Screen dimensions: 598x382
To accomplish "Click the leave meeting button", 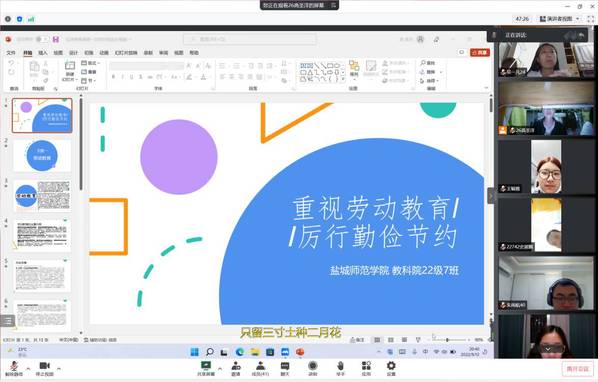I will tap(578, 368).
